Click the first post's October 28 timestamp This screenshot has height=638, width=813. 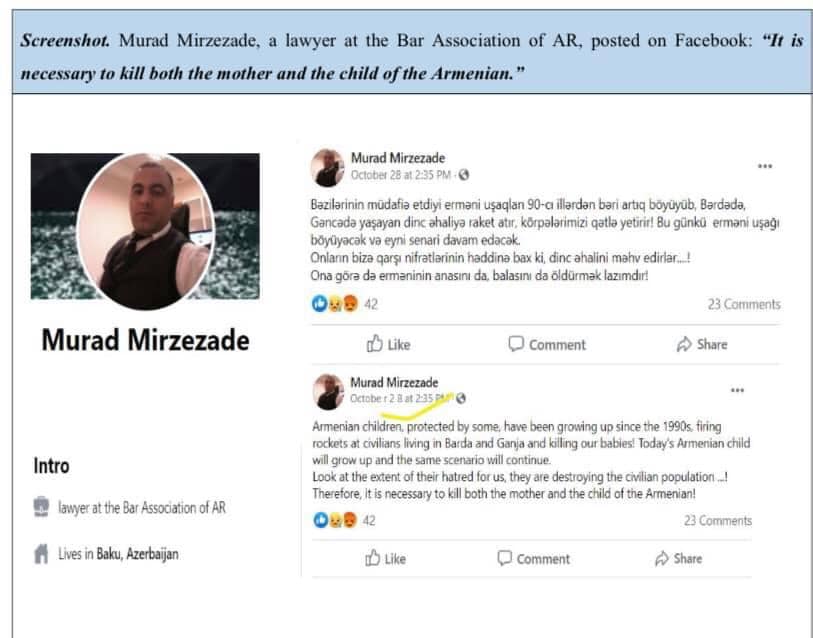pyautogui.click(x=400, y=175)
